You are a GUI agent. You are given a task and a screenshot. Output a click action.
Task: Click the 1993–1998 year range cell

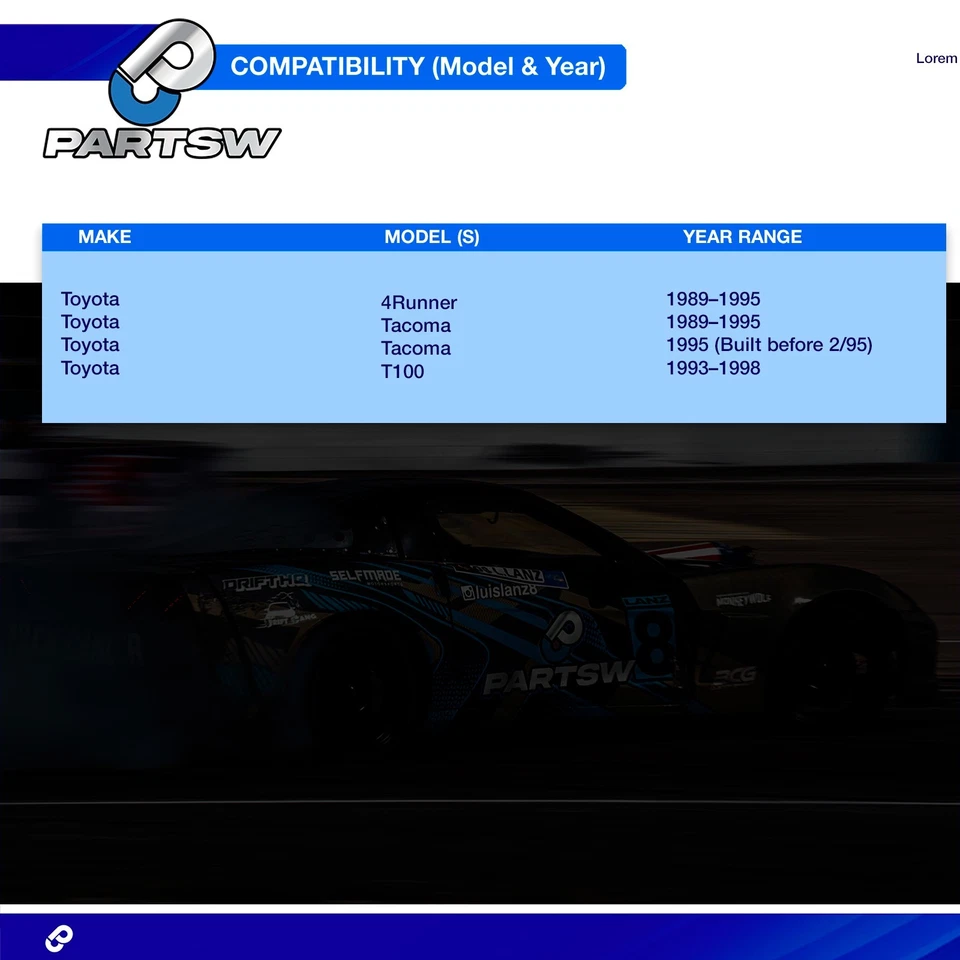[713, 368]
